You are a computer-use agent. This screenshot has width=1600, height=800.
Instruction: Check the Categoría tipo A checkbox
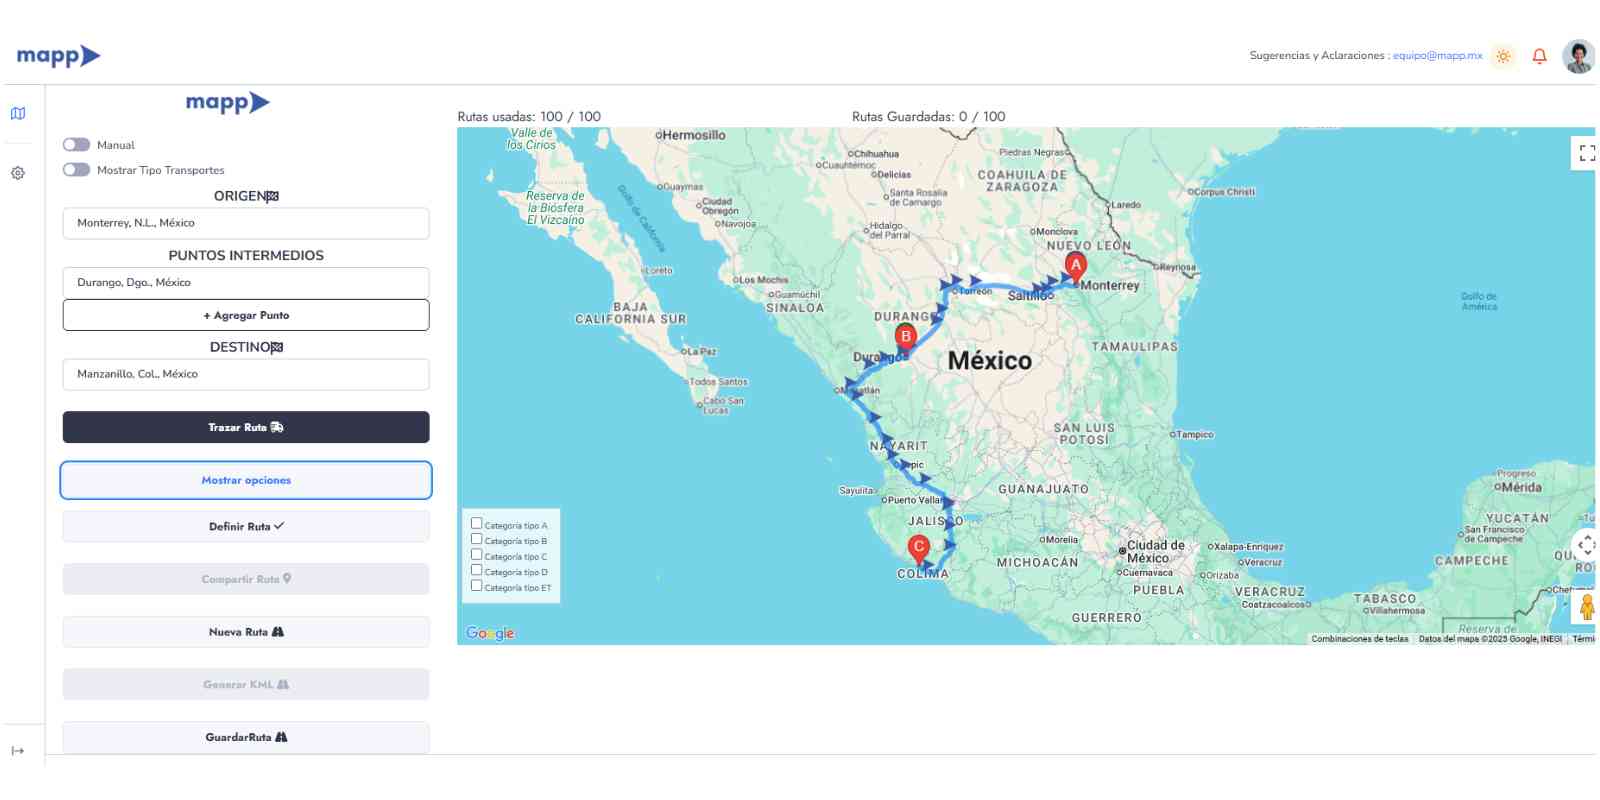pyautogui.click(x=477, y=523)
